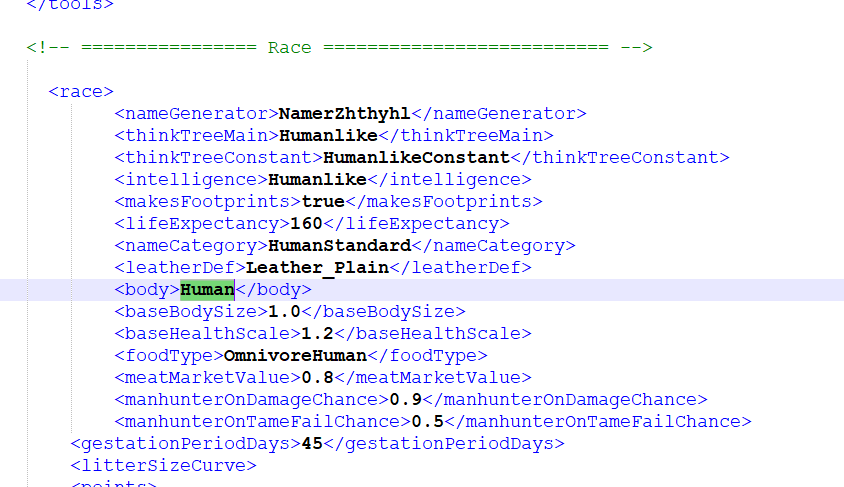Click the baseBodySize value 1.0
Image resolution: width=844 pixels, height=487 pixels.
[x=284, y=312]
